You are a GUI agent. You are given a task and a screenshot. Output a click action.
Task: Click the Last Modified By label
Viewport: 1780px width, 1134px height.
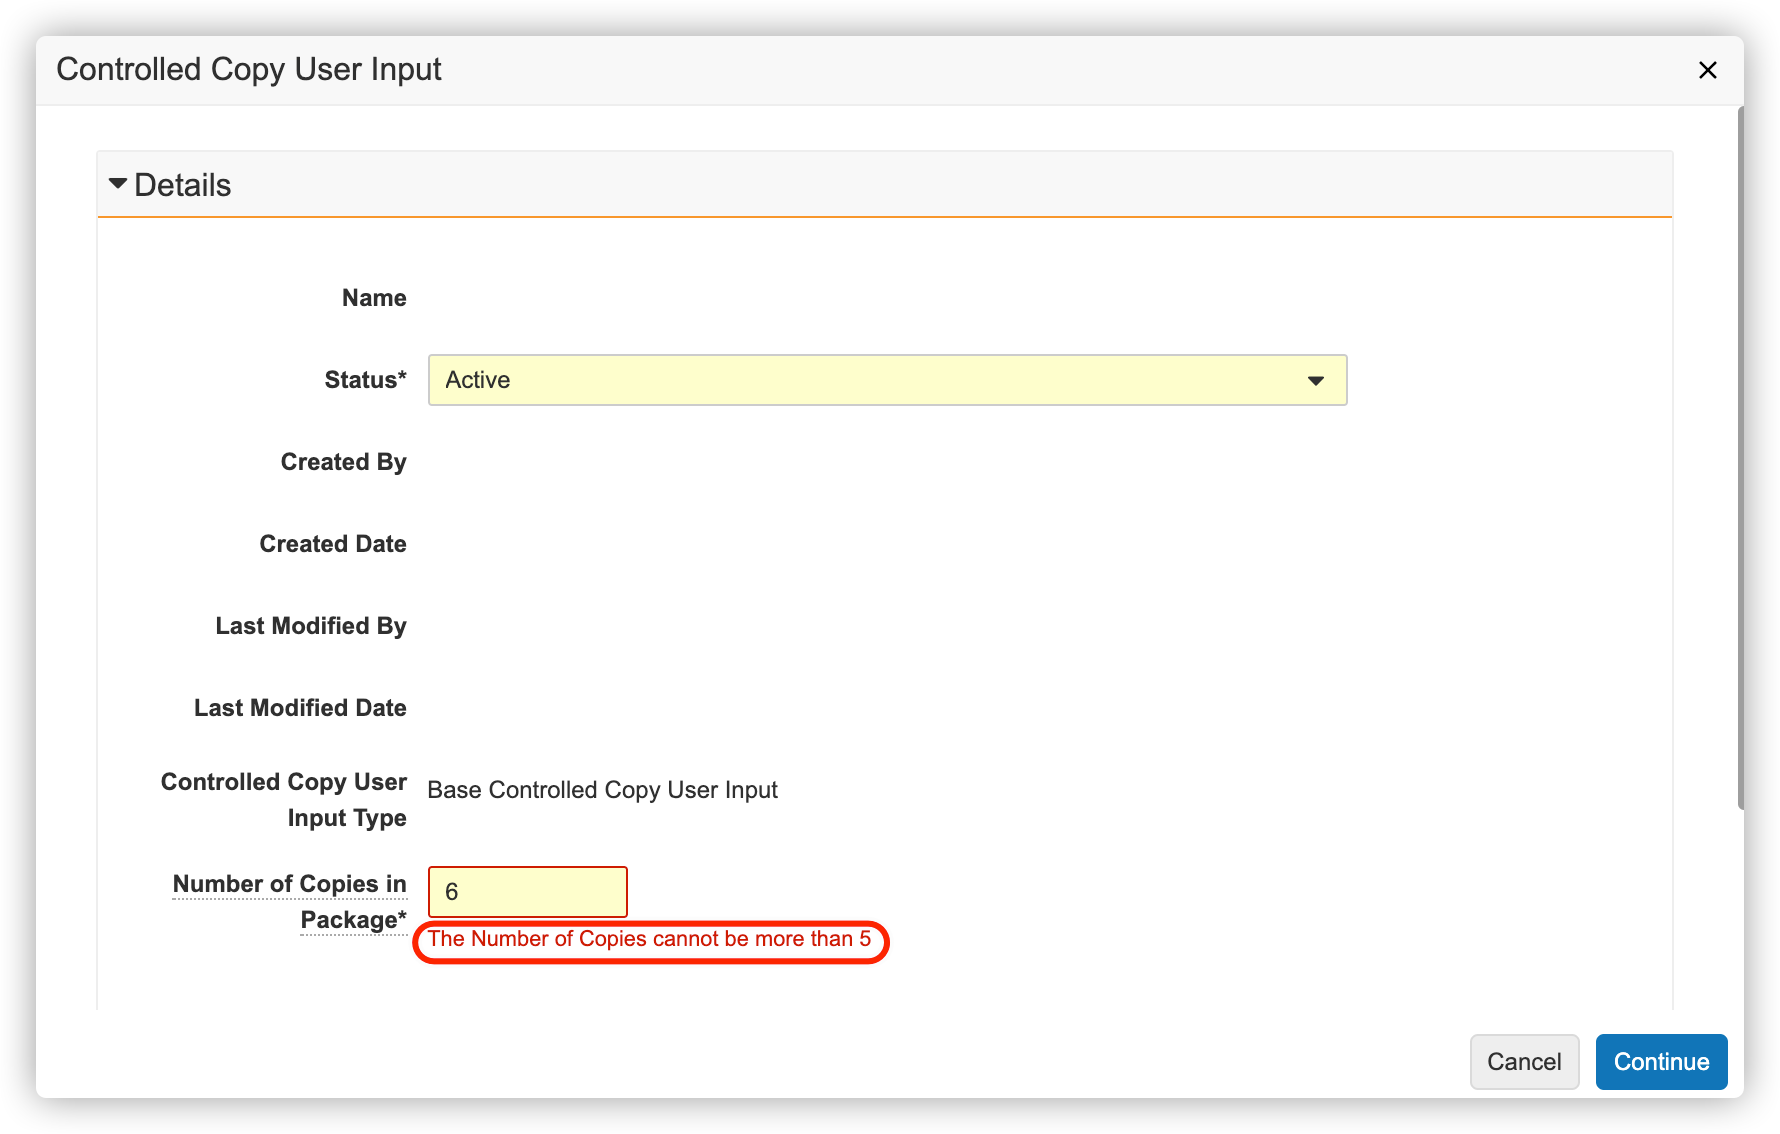click(x=311, y=626)
